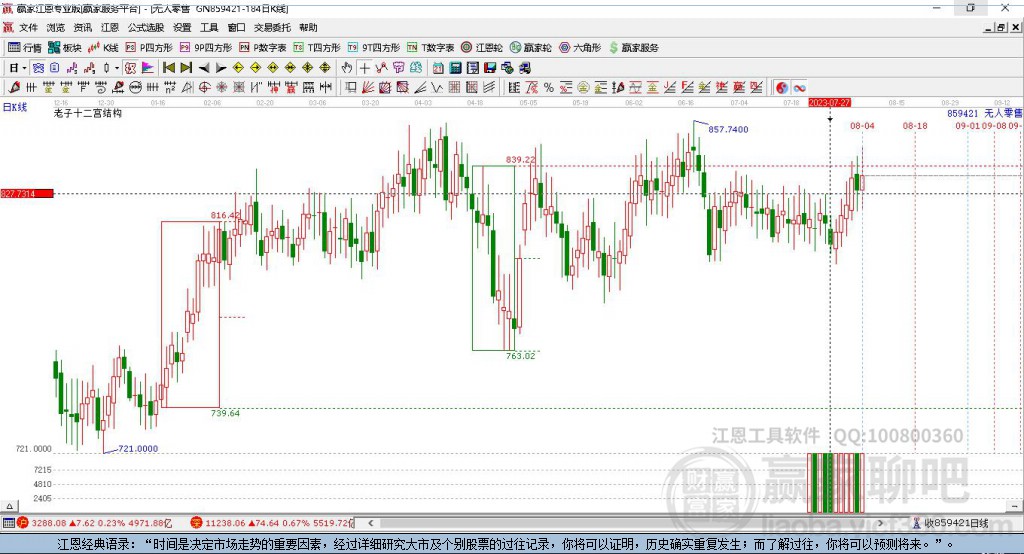The width and height of the screenshot is (1024, 554).
Task: Select the zigzag wave line tool
Action: pyautogui.click(x=436, y=88)
